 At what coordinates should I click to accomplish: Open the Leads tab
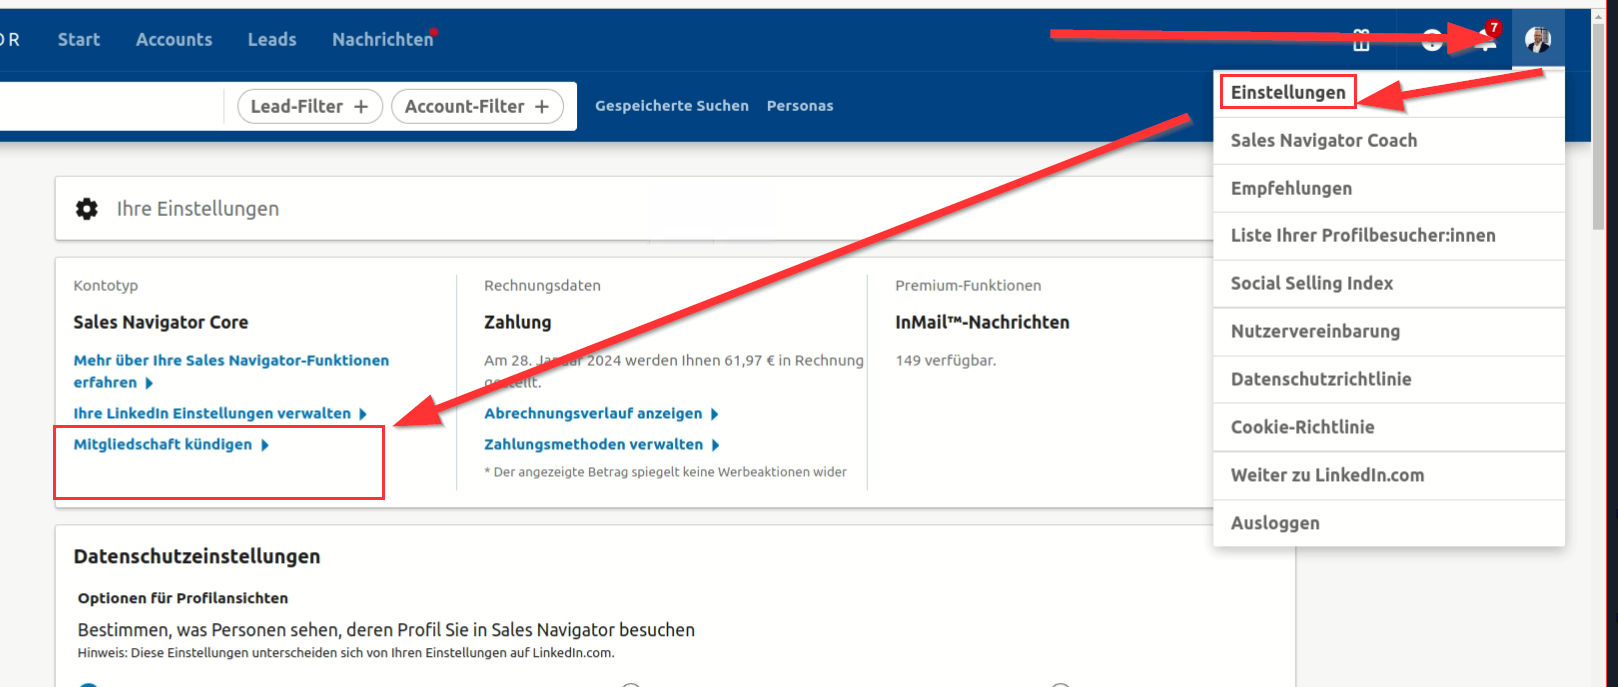click(272, 40)
